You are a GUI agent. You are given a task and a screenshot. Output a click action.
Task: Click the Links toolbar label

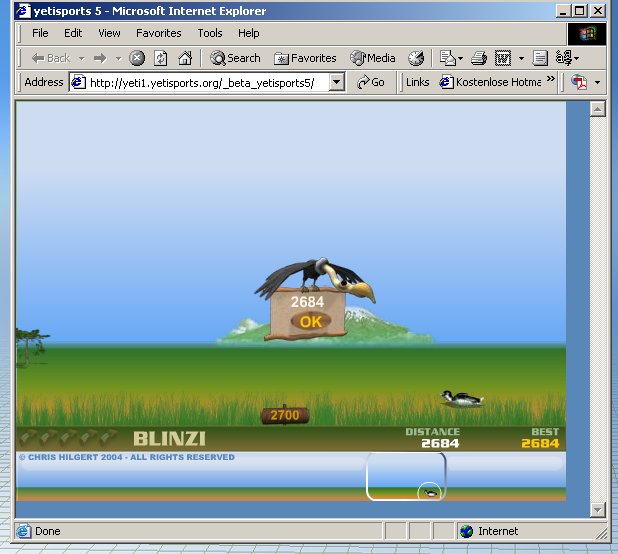(417, 82)
